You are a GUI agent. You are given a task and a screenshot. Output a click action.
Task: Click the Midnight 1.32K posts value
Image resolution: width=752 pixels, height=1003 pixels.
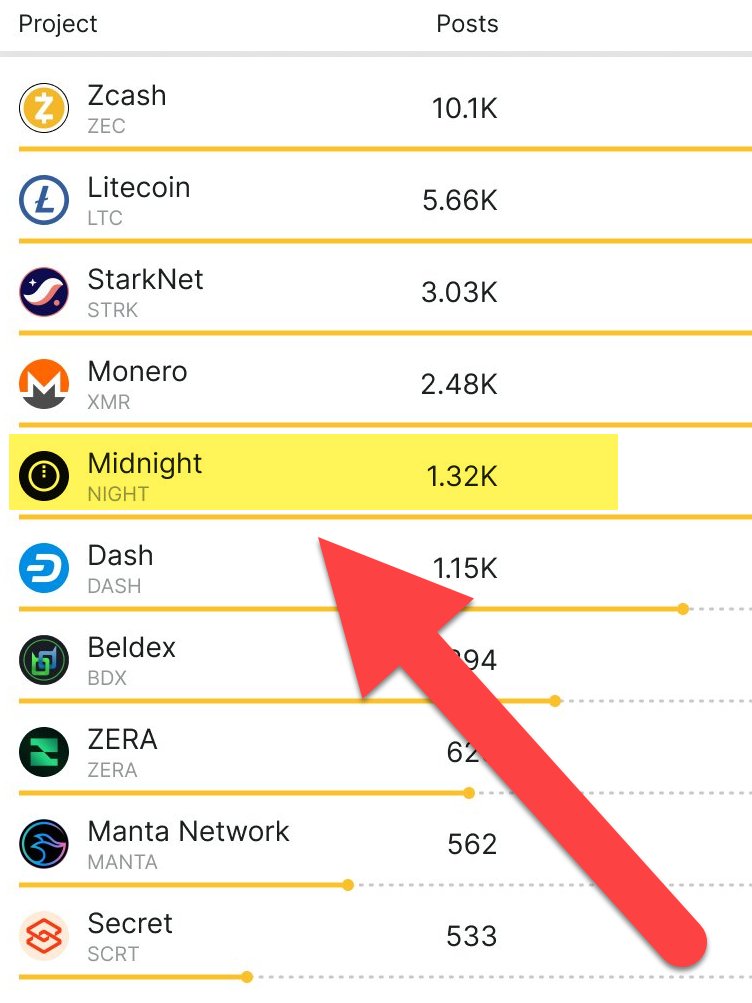pos(461,477)
